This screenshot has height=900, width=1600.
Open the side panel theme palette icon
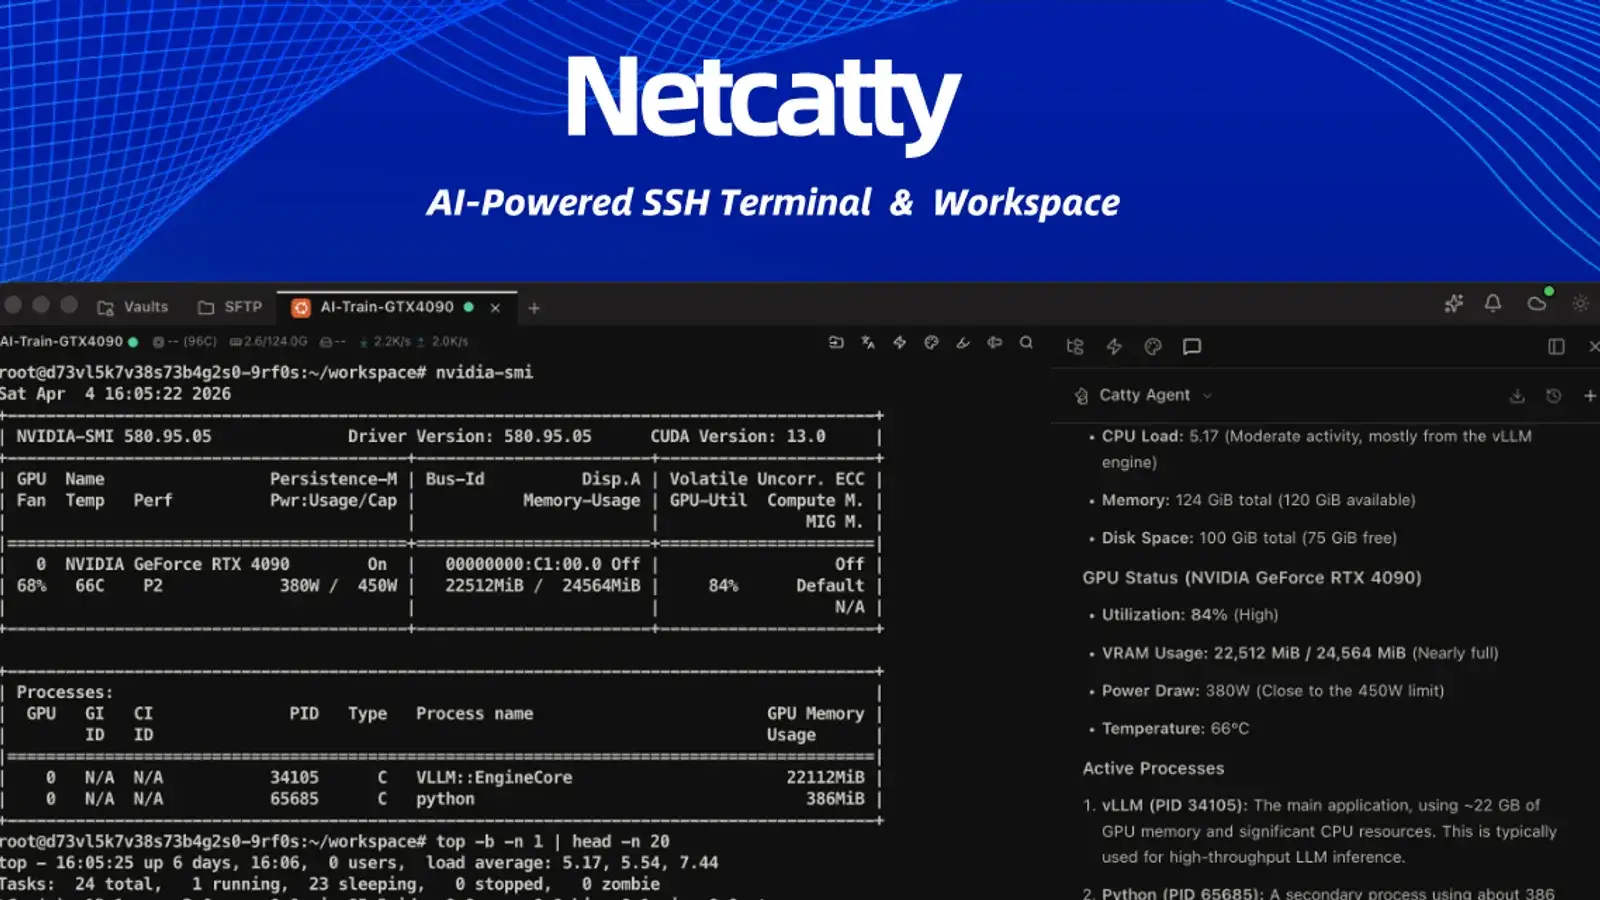coord(1153,347)
